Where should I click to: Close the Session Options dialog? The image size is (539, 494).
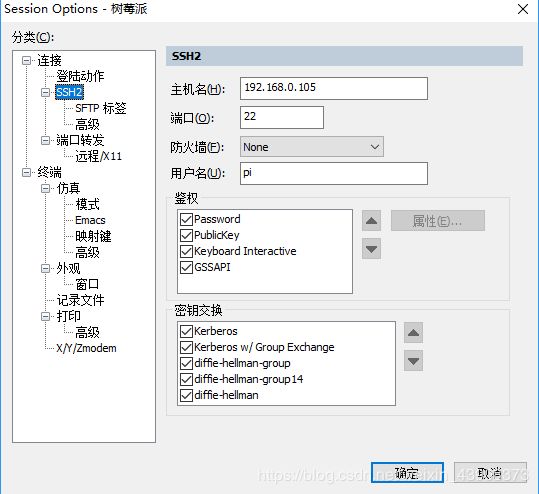(x=523, y=9)
